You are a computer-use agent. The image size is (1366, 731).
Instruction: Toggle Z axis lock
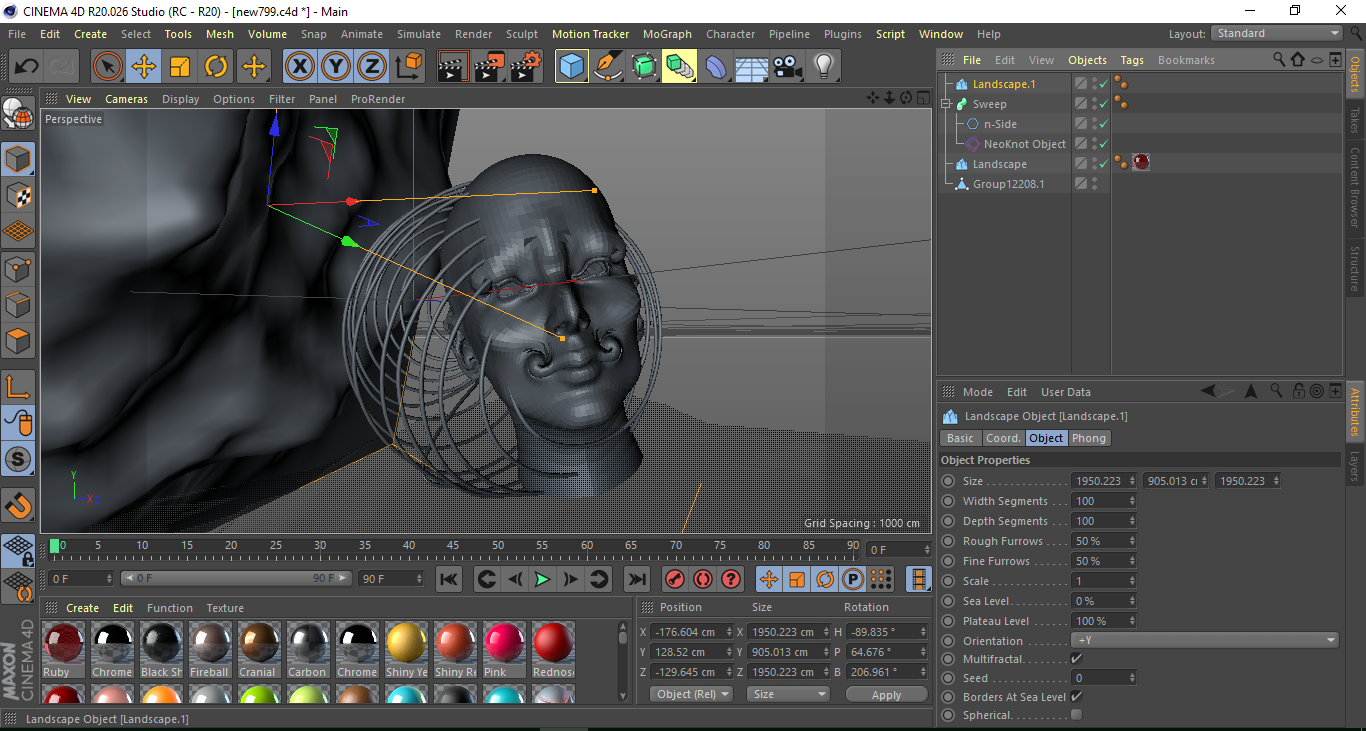point(372,67)
